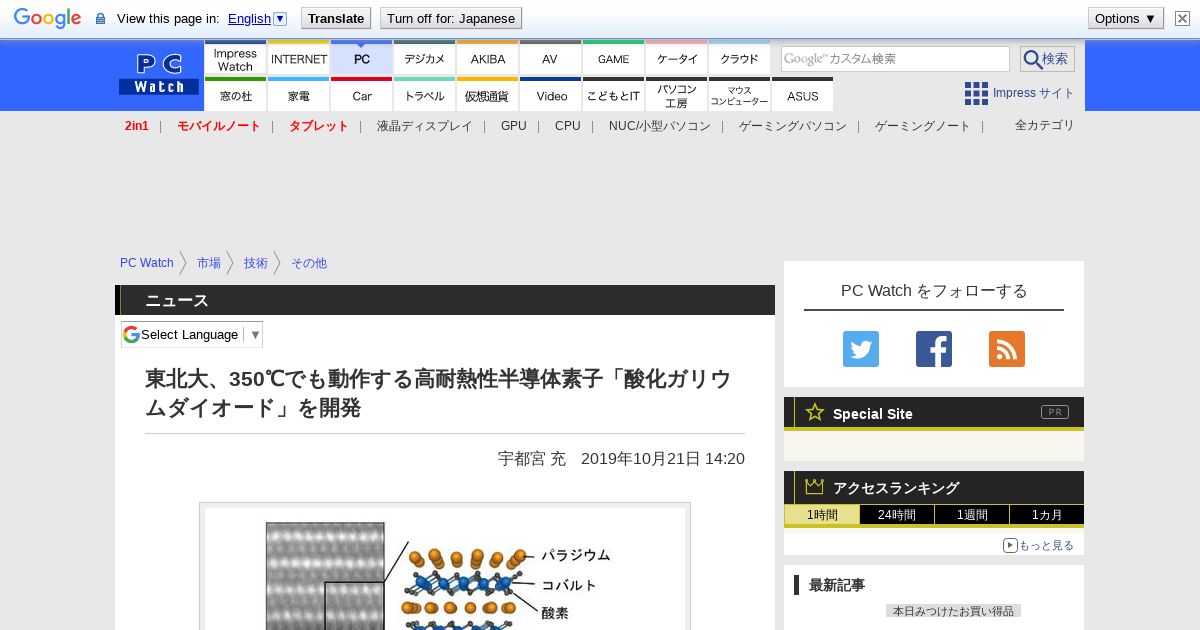
Task: Select the 1時間 ranking tab
Action: pyautogui.click(x=822, y=515)
